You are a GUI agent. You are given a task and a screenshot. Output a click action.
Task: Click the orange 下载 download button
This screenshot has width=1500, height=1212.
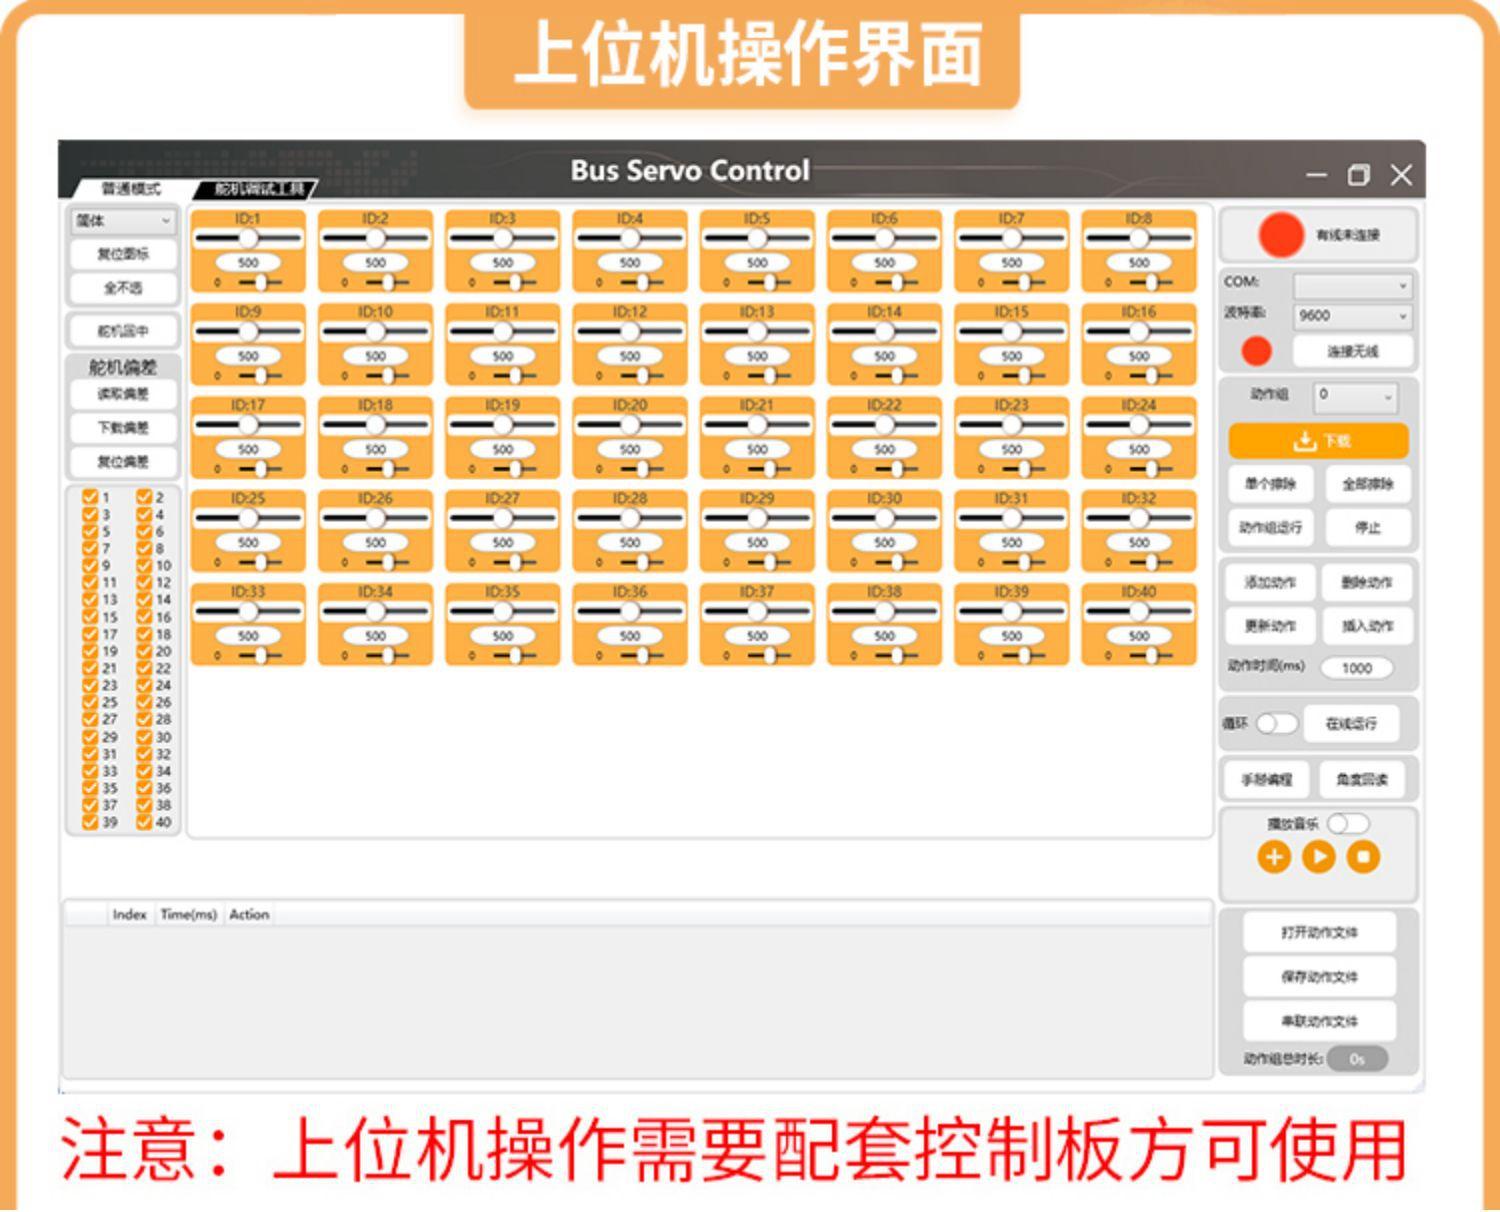[x=1318, y=440]
